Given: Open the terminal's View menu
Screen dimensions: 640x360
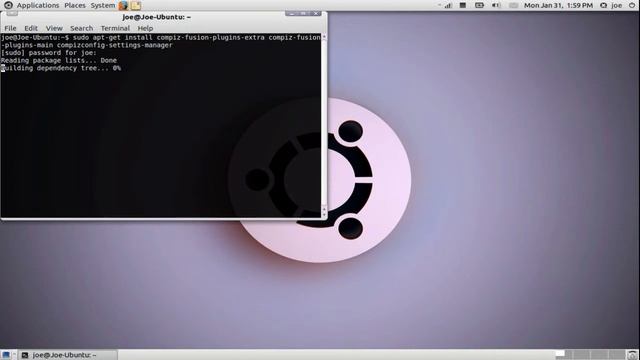Looking at the screenshot, I should pos(54,28).
